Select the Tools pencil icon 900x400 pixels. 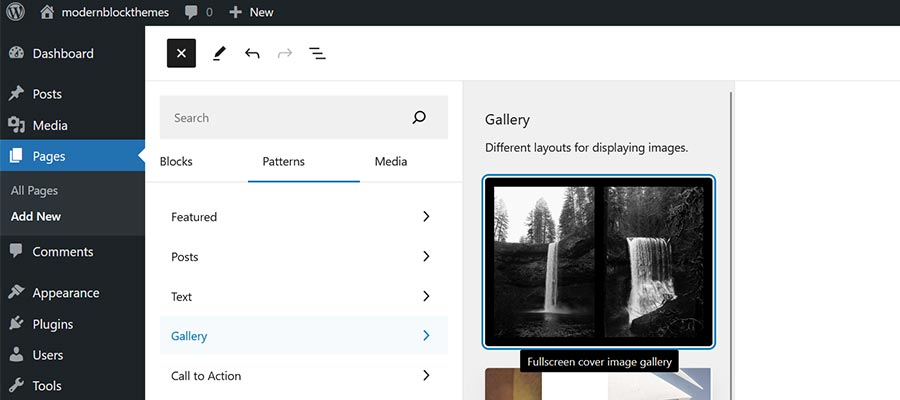pos(219,54)
